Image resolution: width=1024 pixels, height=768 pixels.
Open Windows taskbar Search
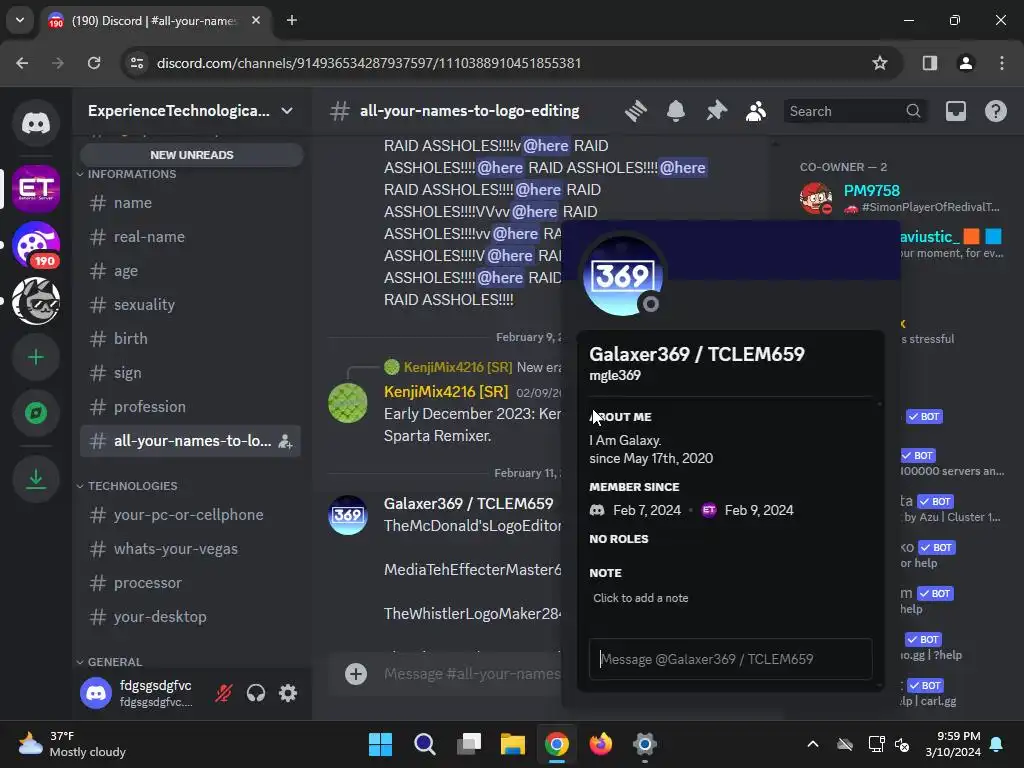(x=424, y=744)
